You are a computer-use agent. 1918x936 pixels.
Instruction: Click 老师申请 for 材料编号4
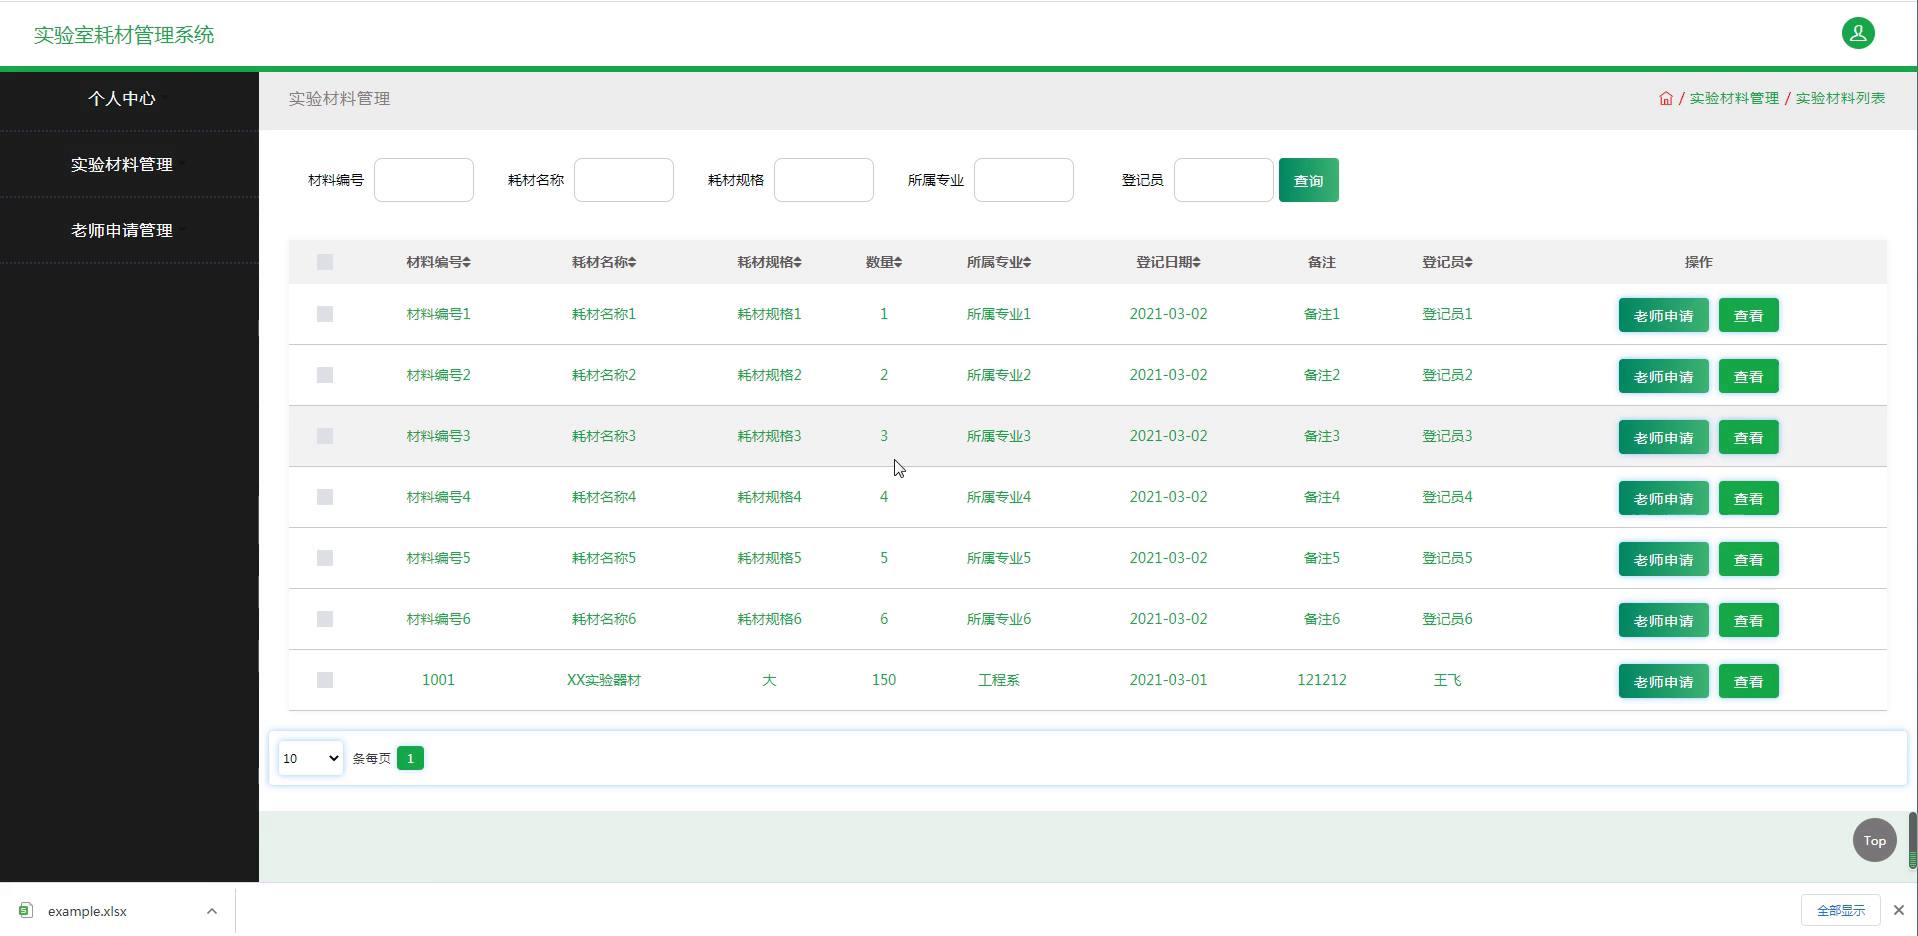(1663, 499)
